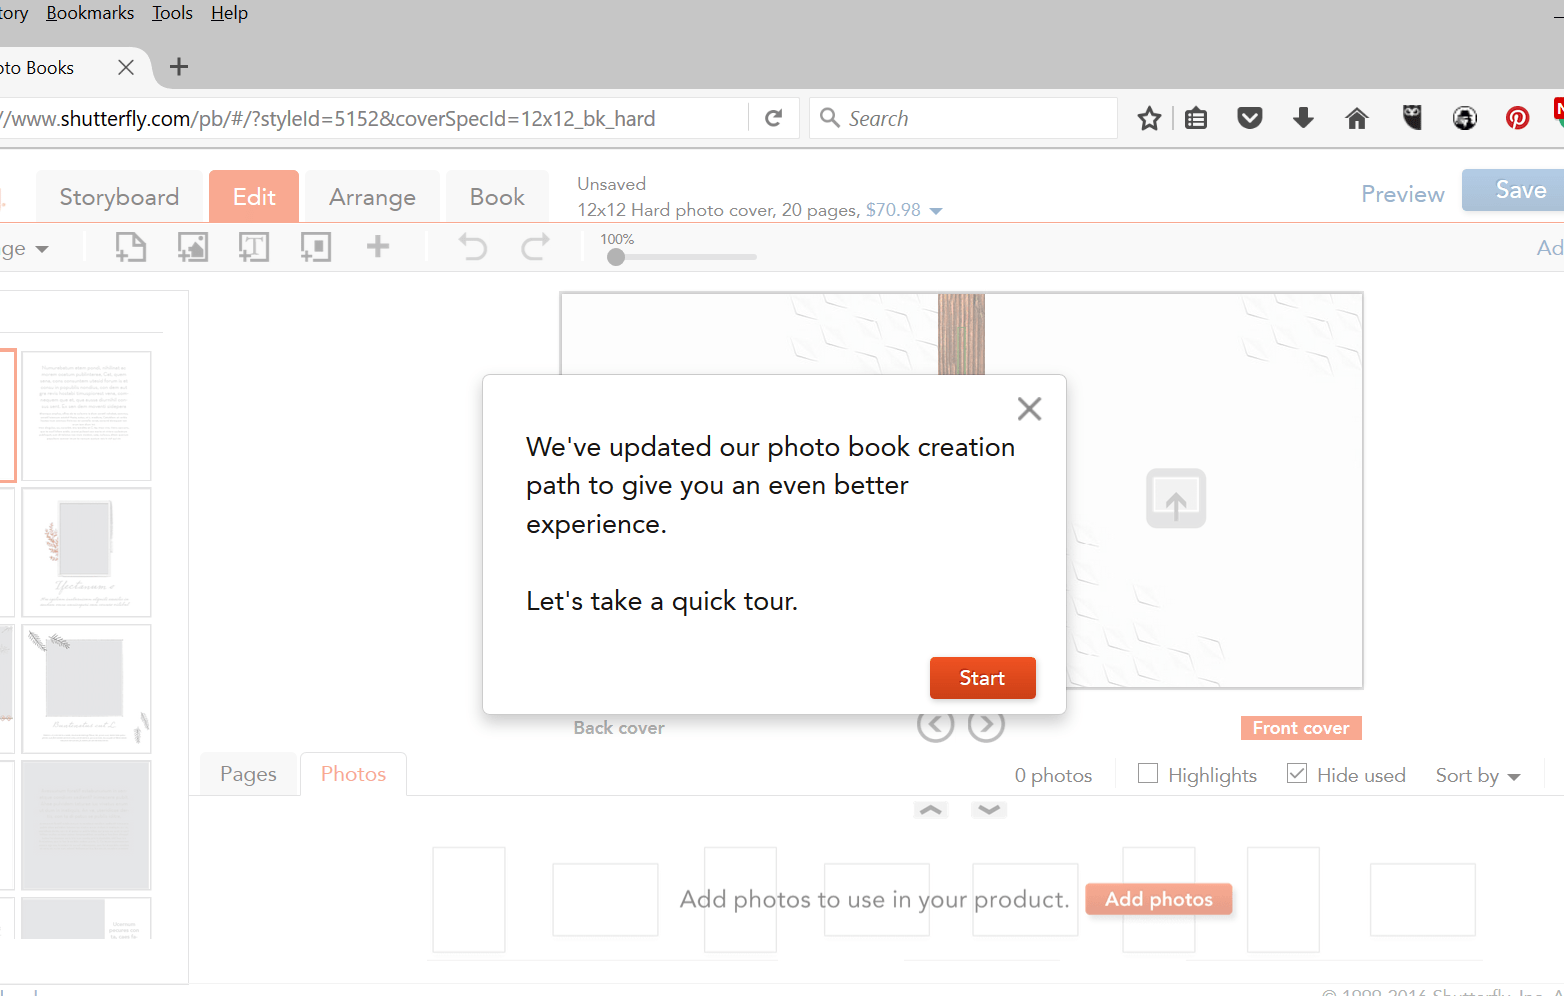Click the upload photo placeholder on front cover
This screenshot has height=996, width=1564.
(1176, 498)
